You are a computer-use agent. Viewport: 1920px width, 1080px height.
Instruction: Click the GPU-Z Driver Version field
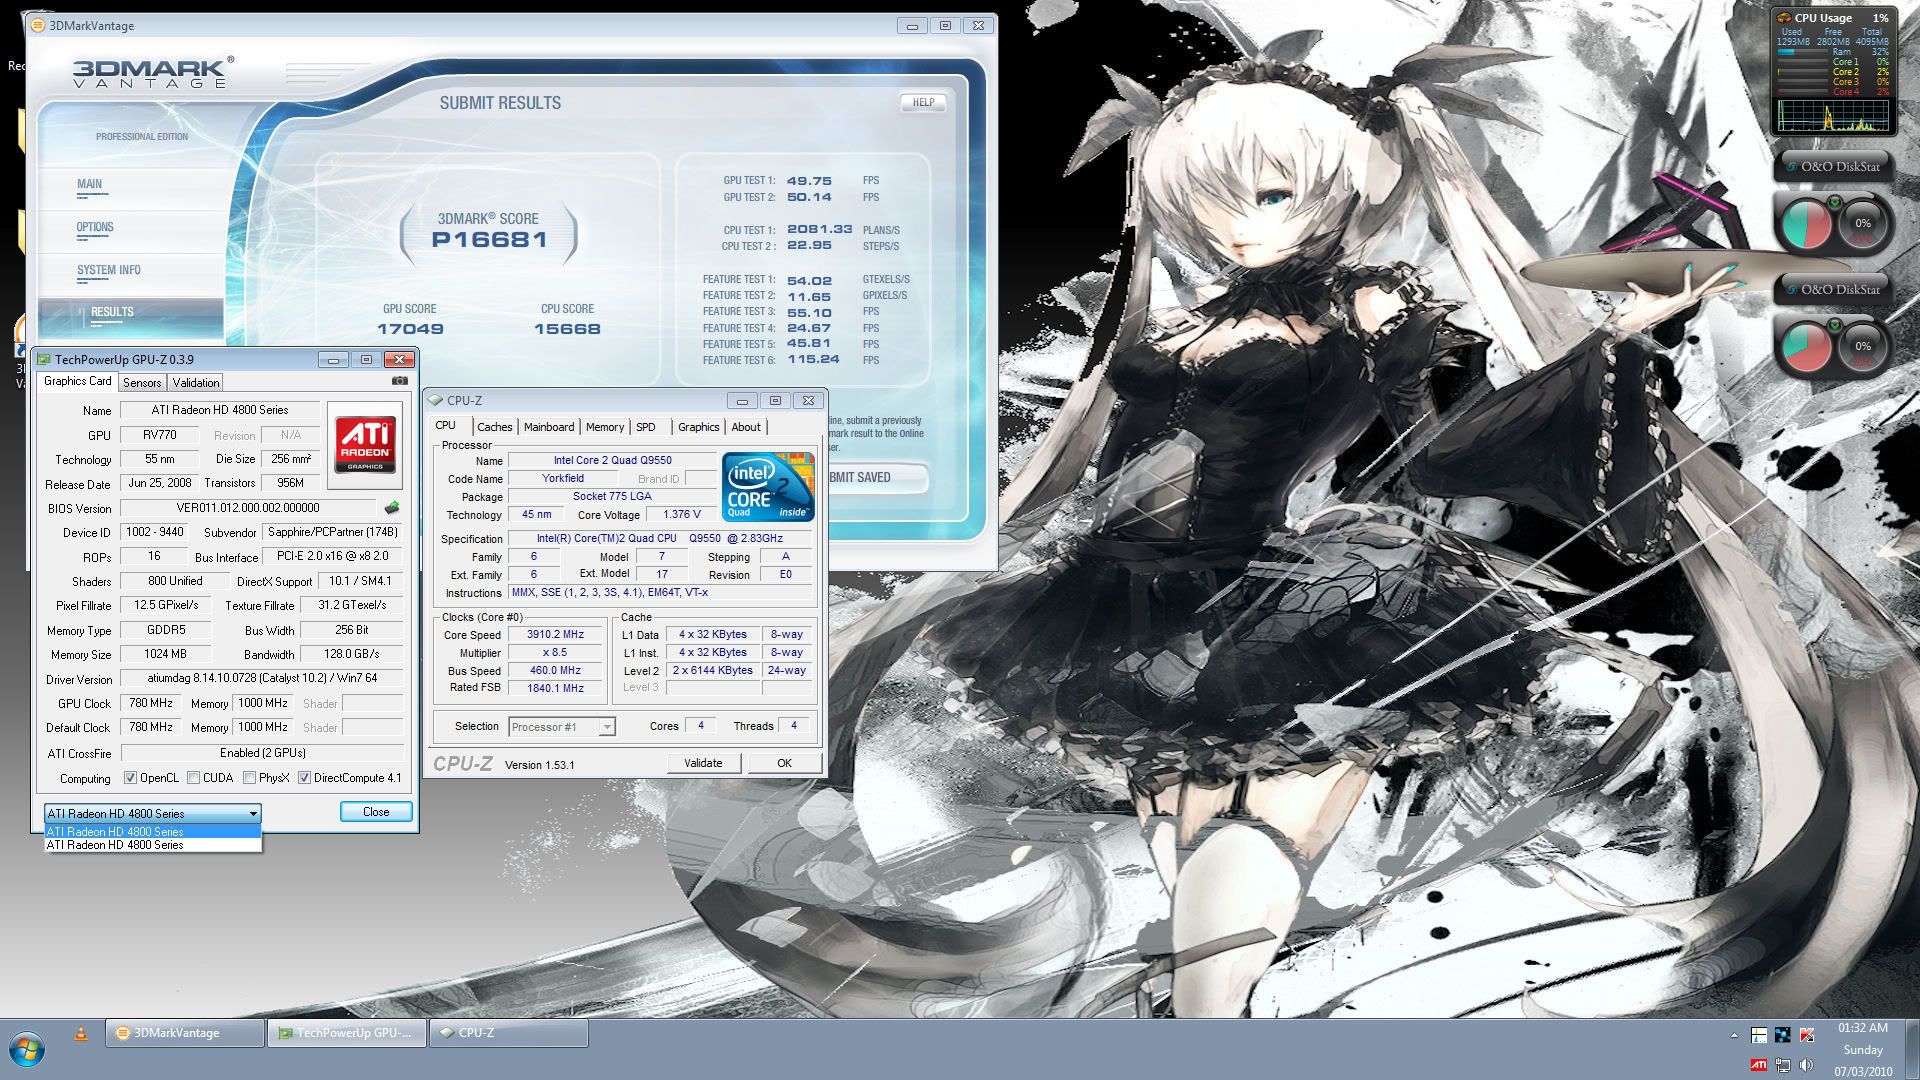pos(262,679)
